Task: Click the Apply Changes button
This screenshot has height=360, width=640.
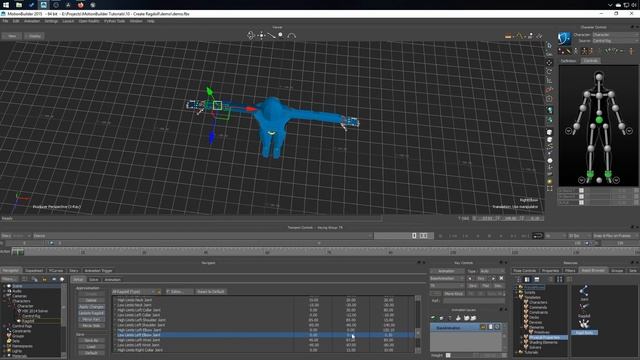Action: pyautogui.click(x=91, y=307)
